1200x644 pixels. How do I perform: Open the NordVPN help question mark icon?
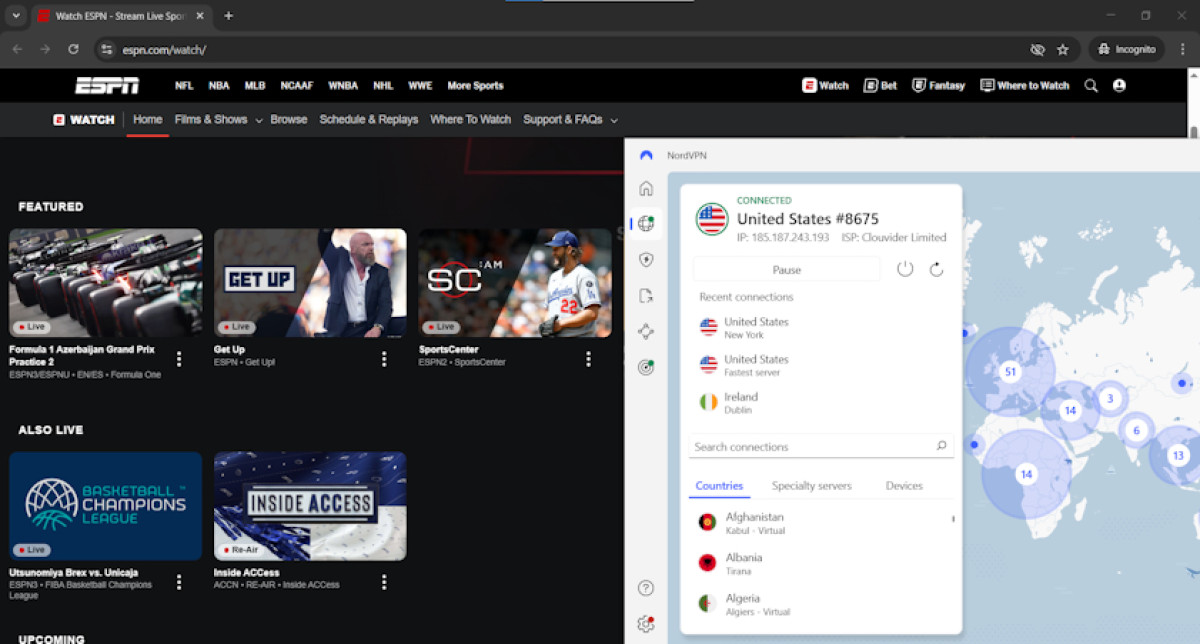[646, 588]
